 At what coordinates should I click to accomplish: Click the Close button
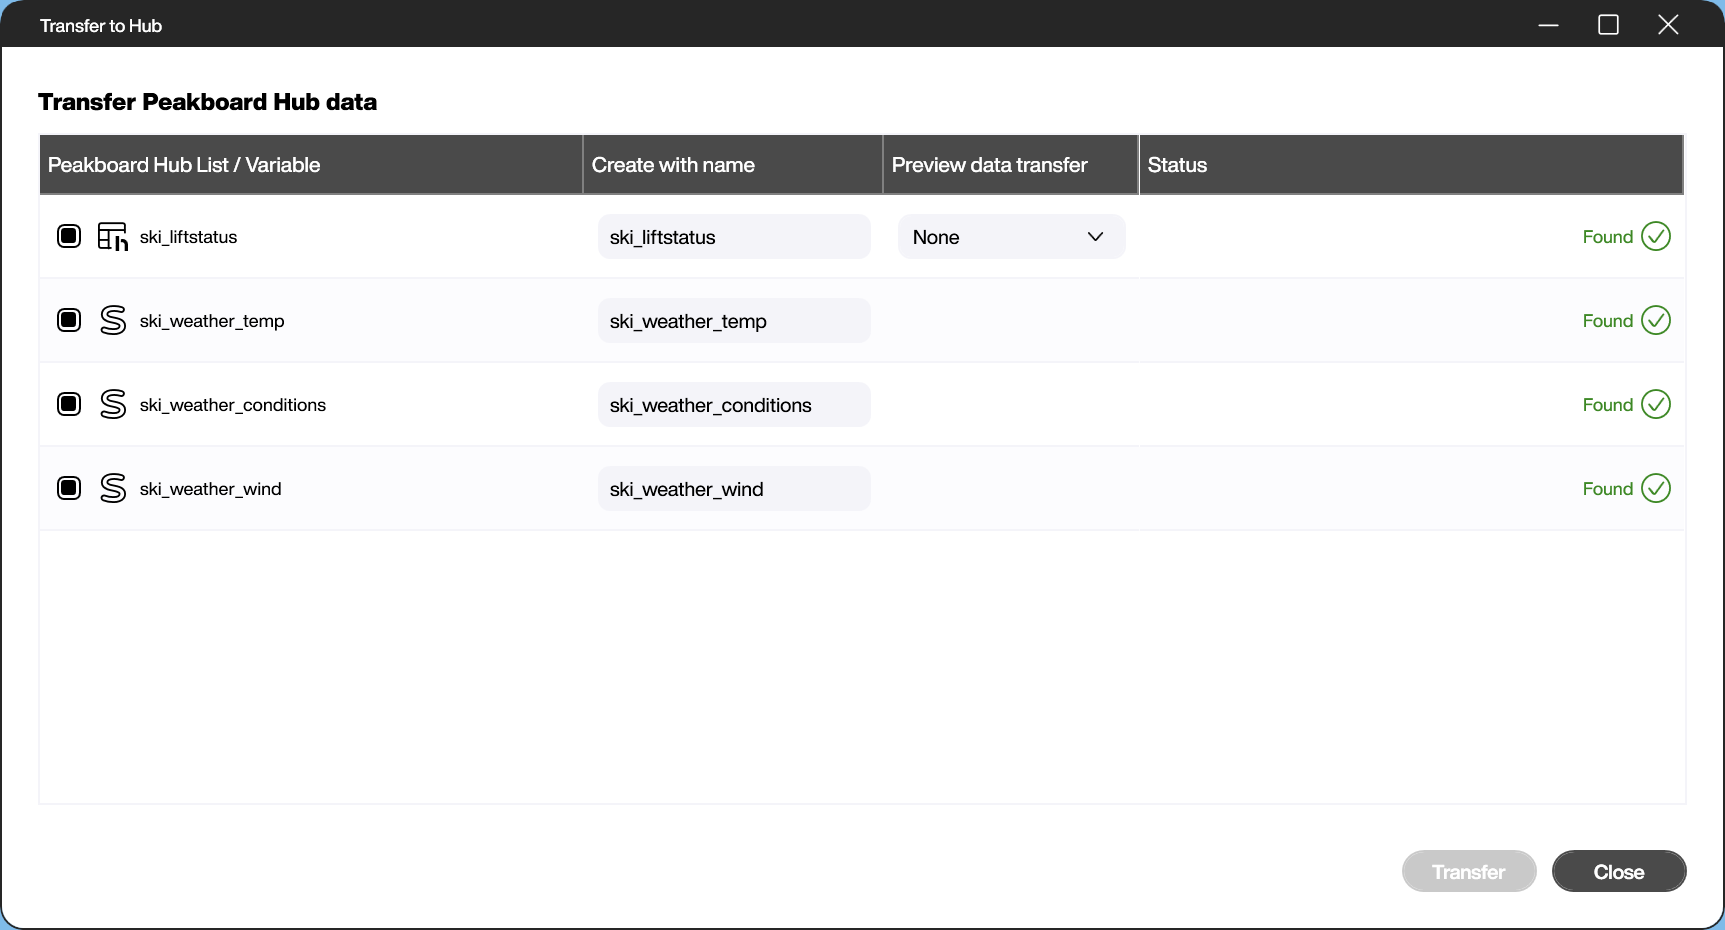tap(1619, 872)
